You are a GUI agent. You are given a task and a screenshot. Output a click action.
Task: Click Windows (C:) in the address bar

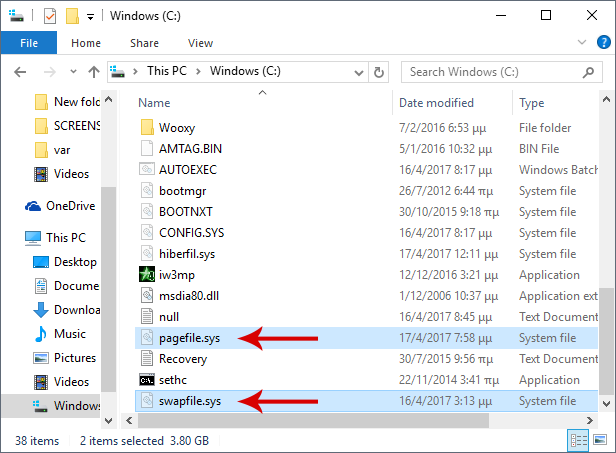pyautogui.click(x=245, y=71)
